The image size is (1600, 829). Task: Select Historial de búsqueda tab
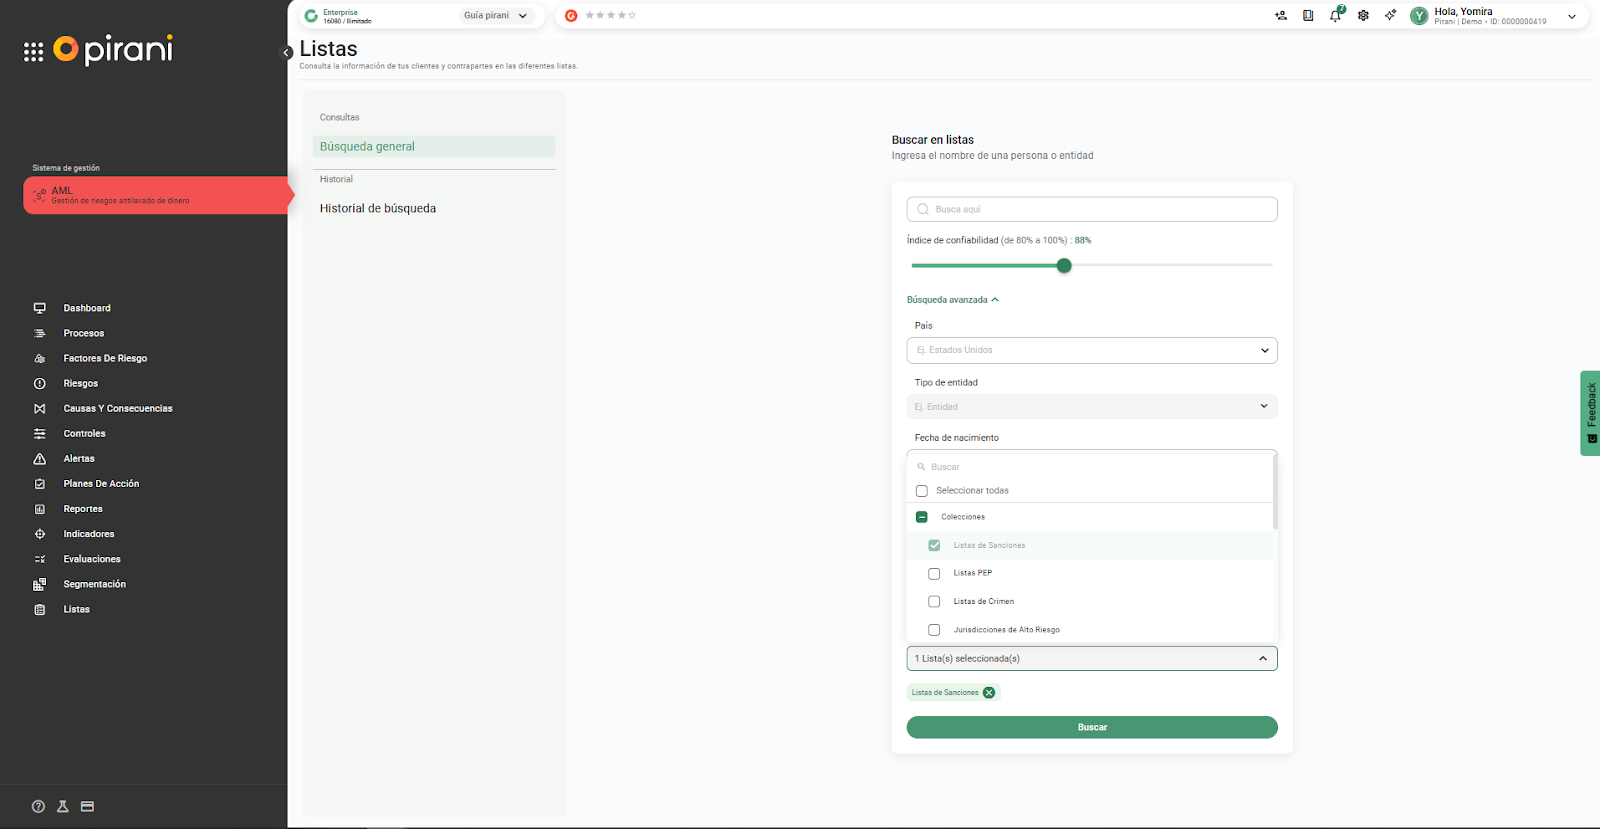[378, 209]
